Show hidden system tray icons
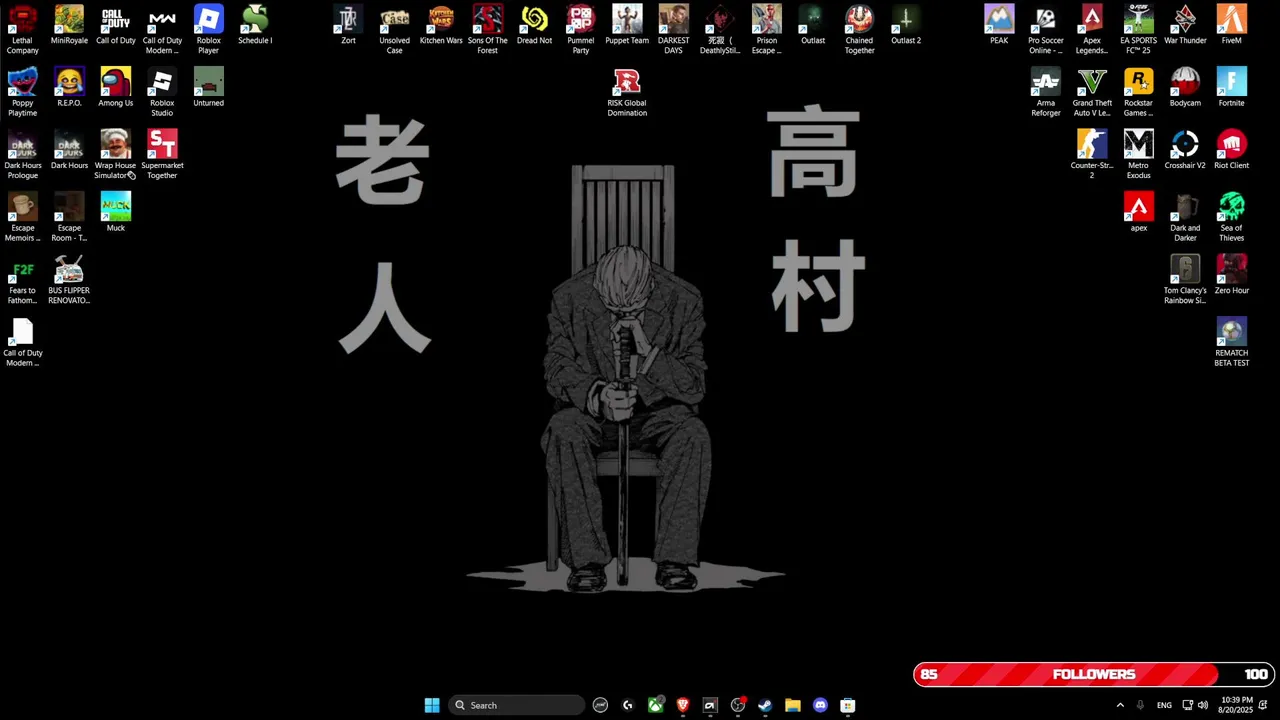 (x=1120, y=705)
